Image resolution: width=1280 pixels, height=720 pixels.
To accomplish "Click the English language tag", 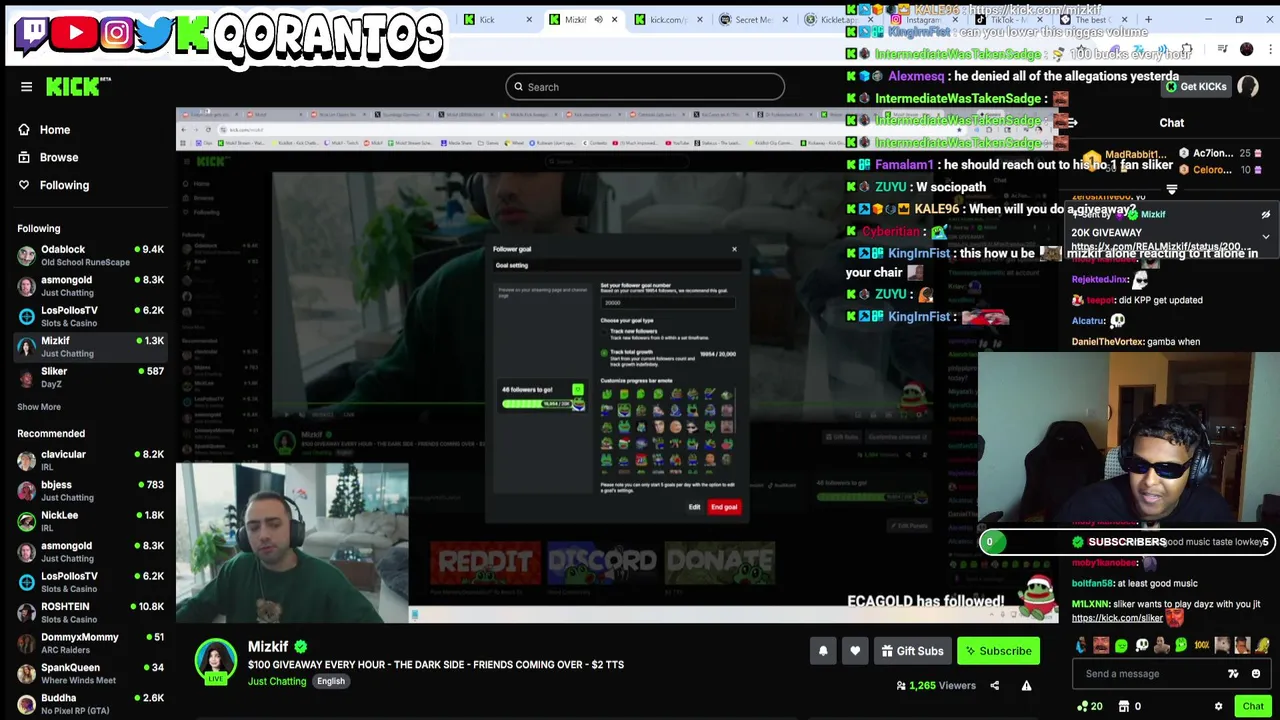I will click(330, 682).
